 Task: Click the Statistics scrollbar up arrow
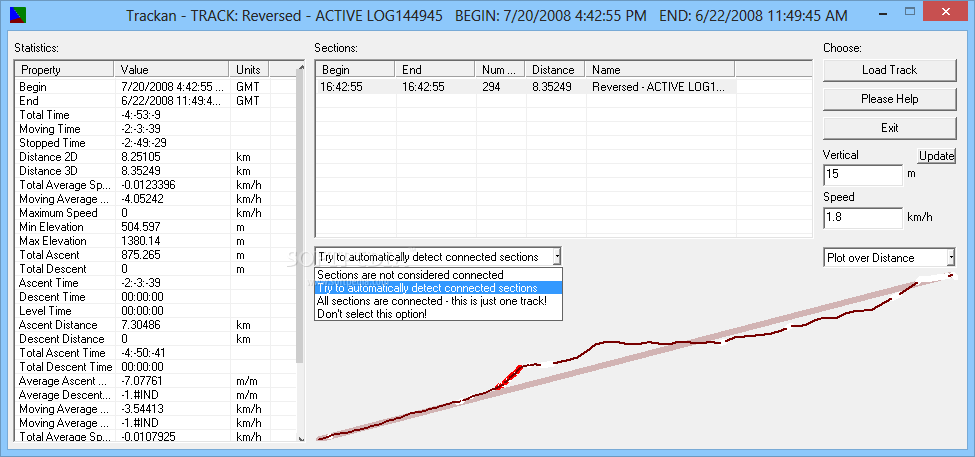coord(300,67)
